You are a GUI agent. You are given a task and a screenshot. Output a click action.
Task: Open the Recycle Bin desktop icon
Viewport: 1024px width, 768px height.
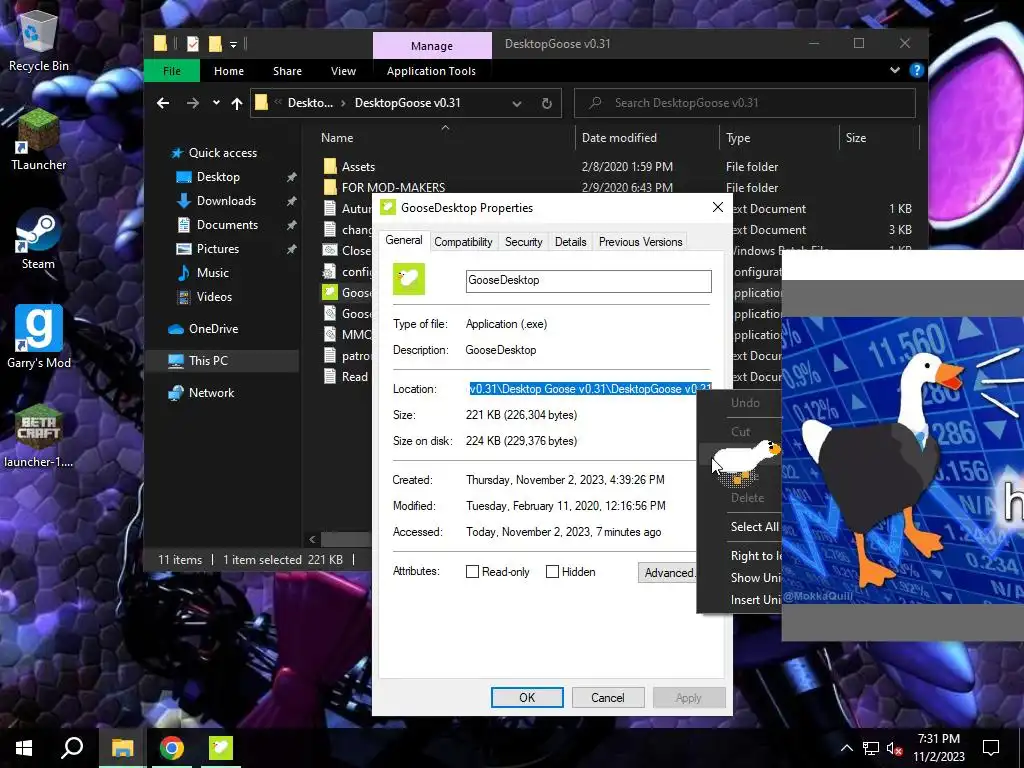[38, 38]
